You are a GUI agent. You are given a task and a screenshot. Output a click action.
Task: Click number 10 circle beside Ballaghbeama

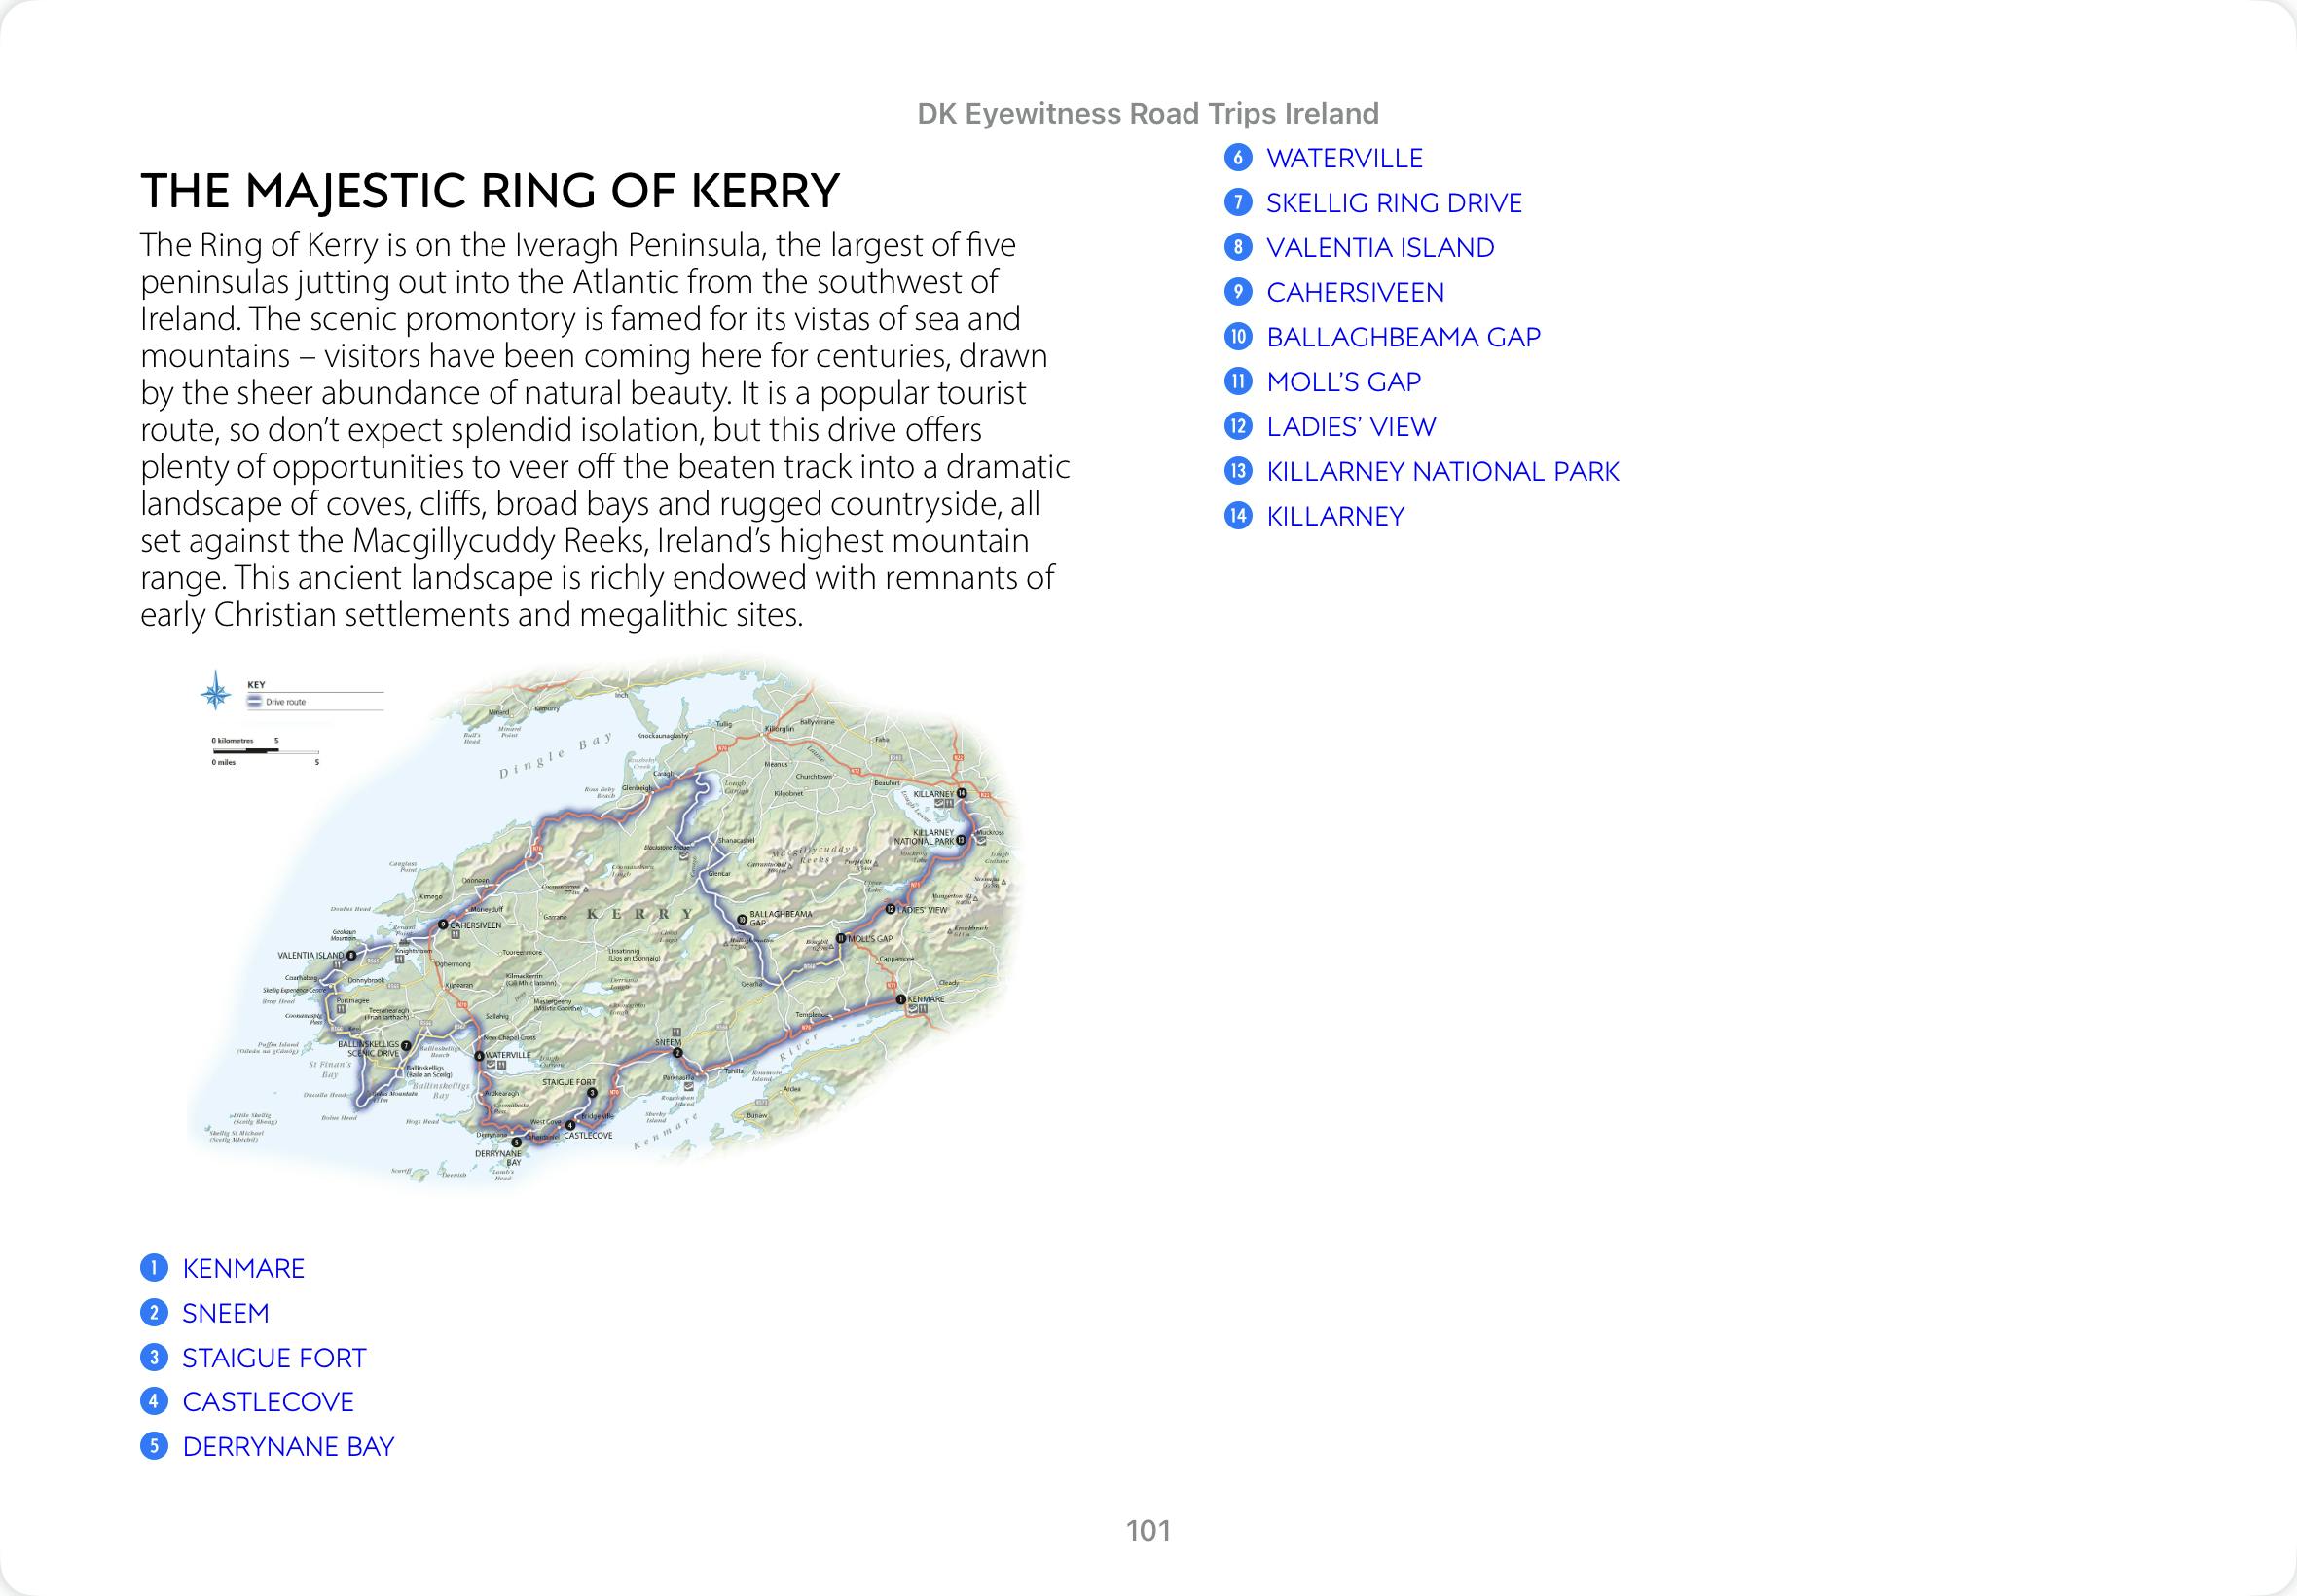coord(1238,337)
